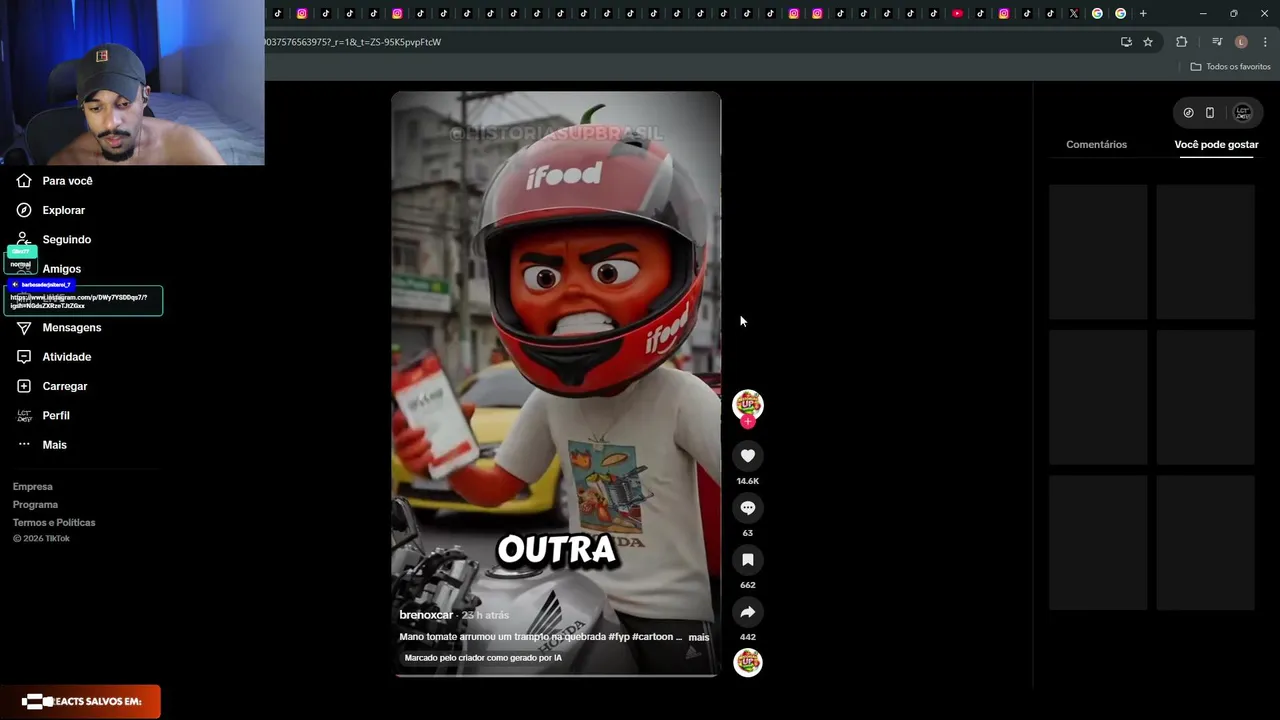This screenshot has height=720, width=1280.
Task: Click the get-app phone icon
Action: pyautogui.click(x=1210, y=113)
